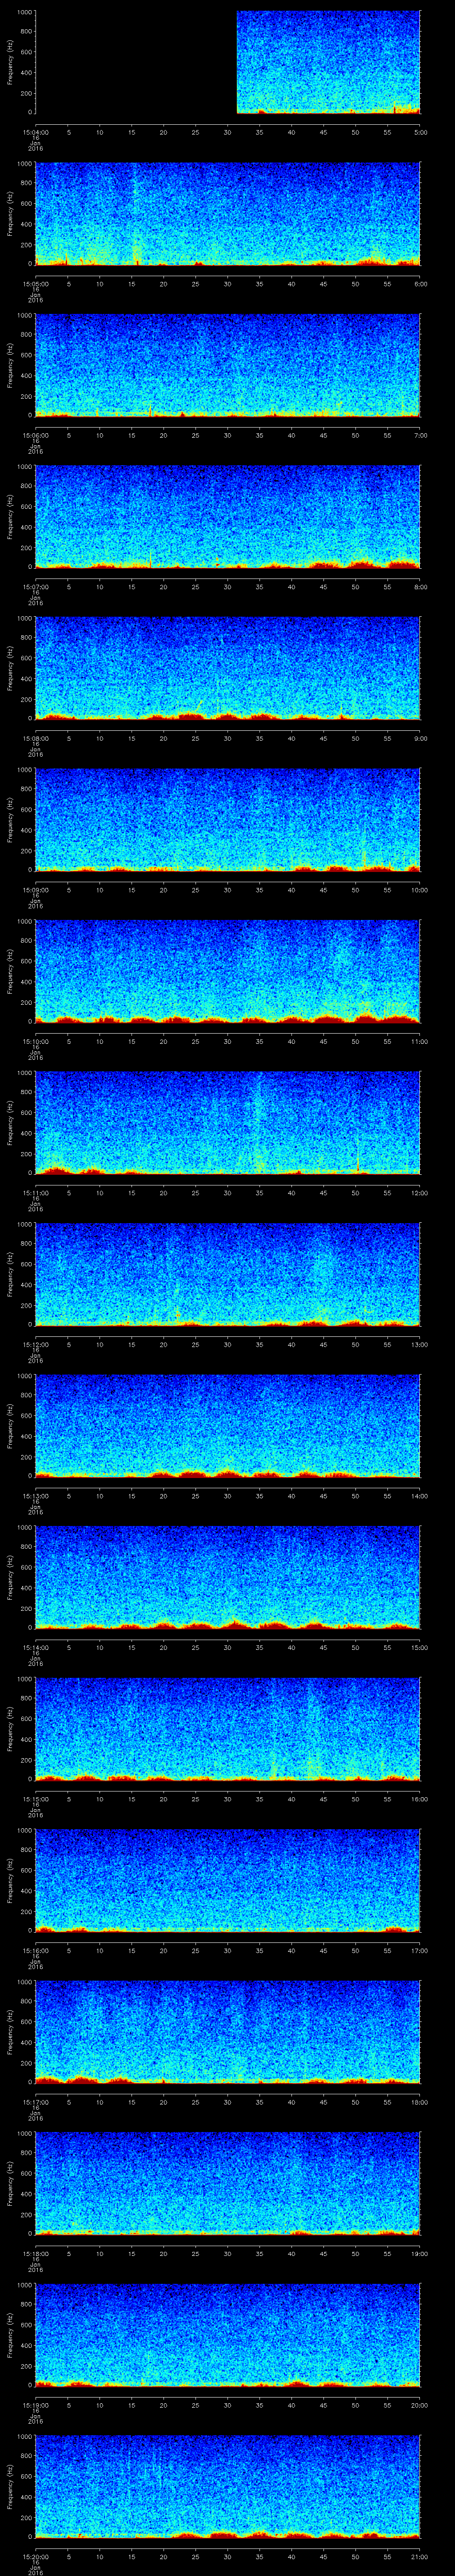Click the spectrogram panel starting at 15:14:00
This screenshot has width=455, height=2576.
pyautogui.click(x=228, y=1577)
